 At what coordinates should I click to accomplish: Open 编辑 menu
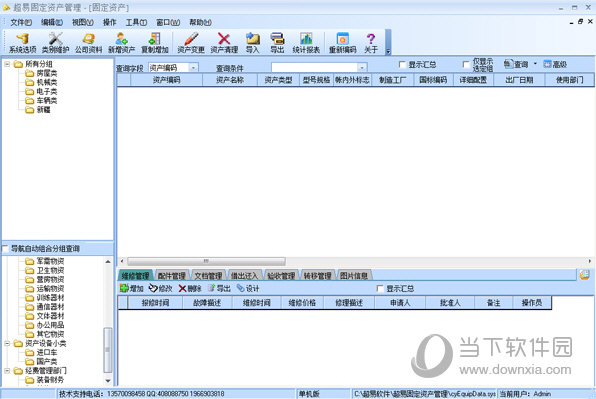click(x=52, y=23)
